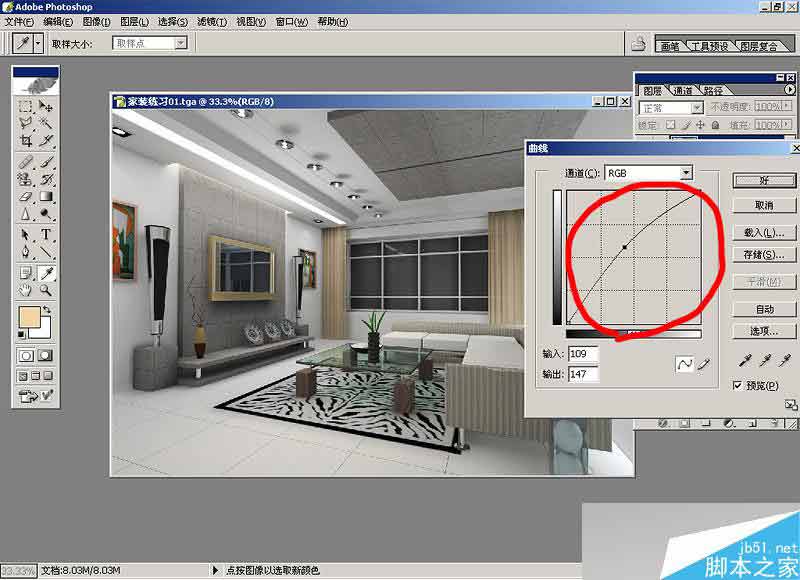Select the Blur tool
This screenshot has width=800, height=580.
click(x=26, y=213)
